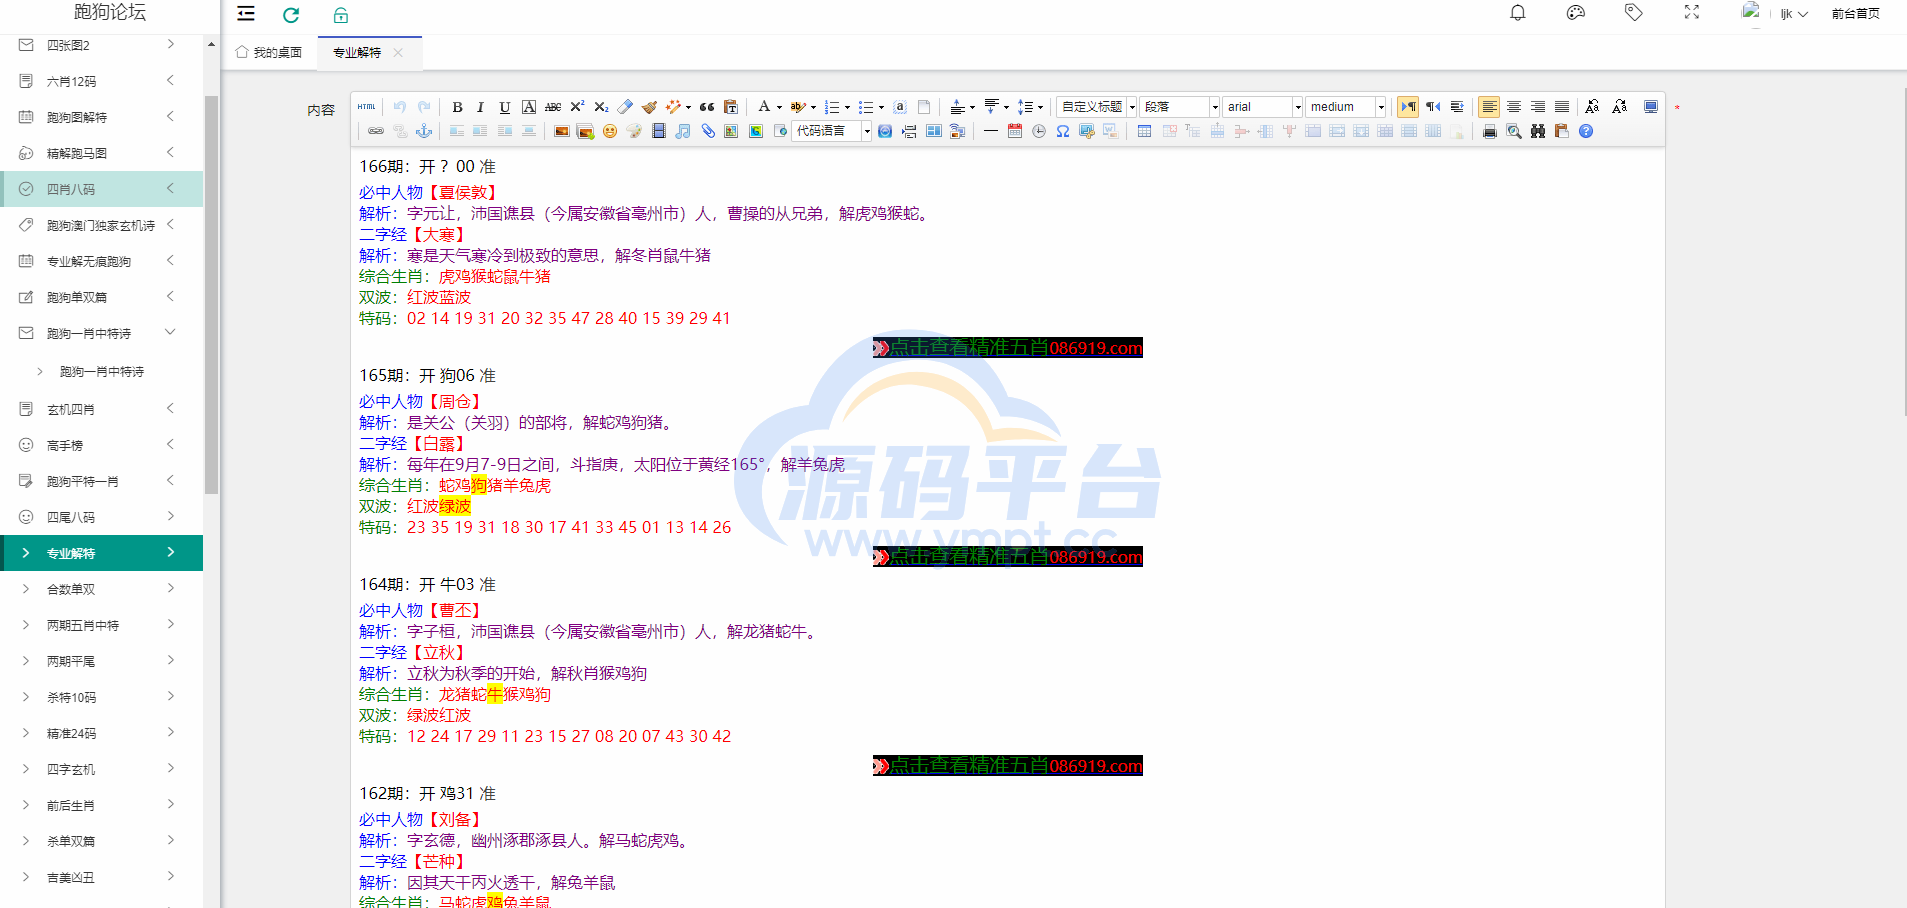Toggle left-to-right text direction
This screenshot has width=1907, height=908.
coord(1409,107)
